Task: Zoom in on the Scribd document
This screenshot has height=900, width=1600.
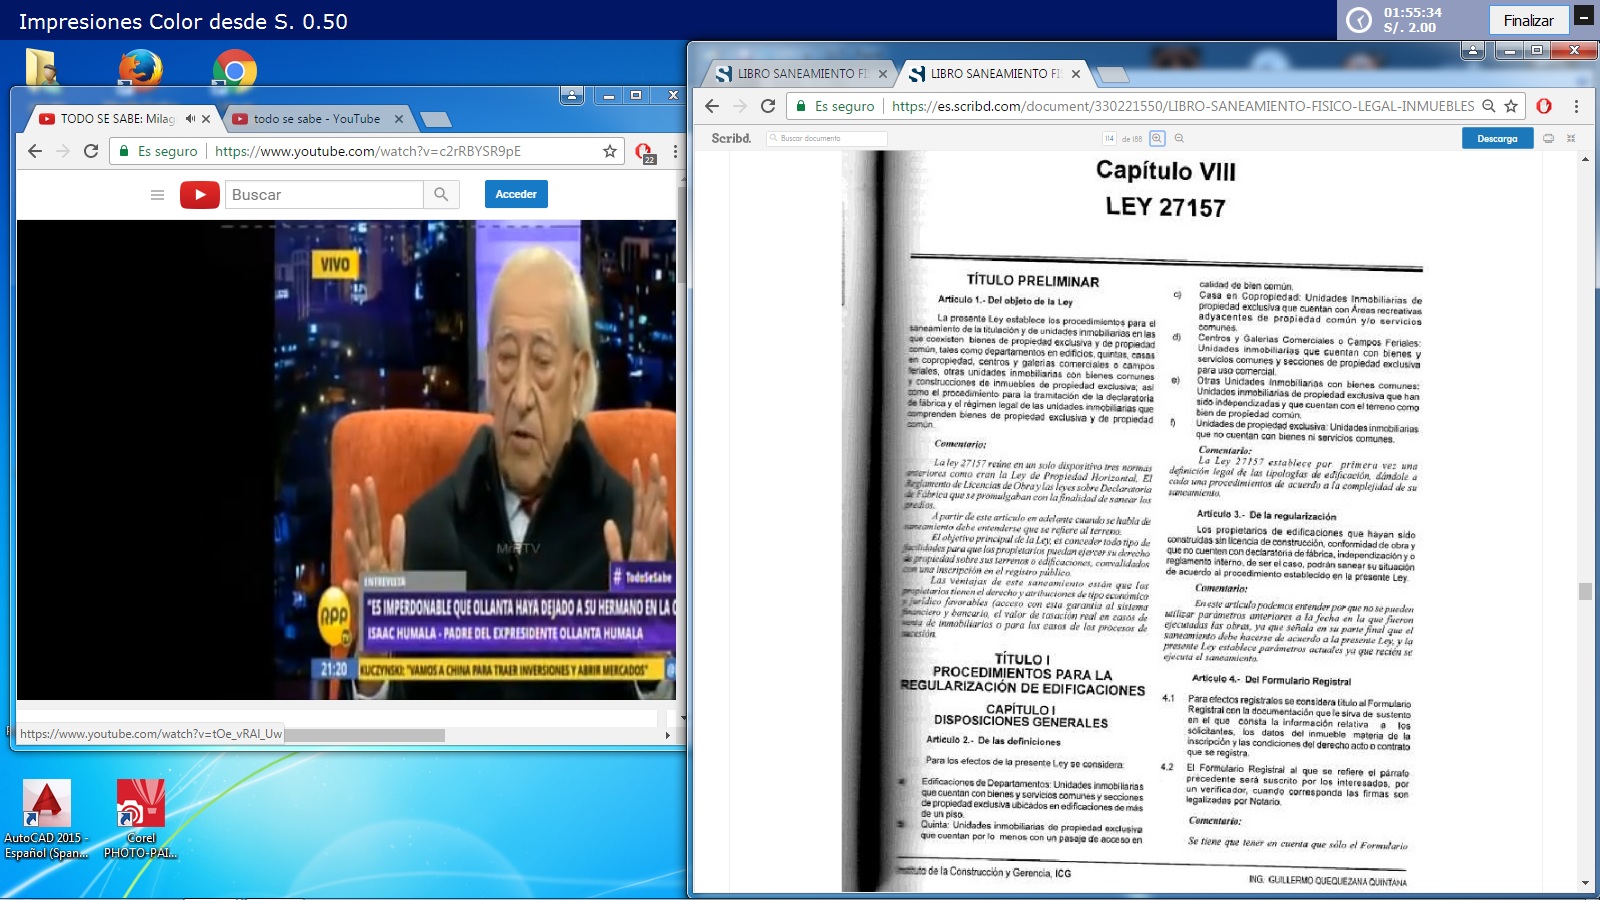Action: (x=1157, y=139)
